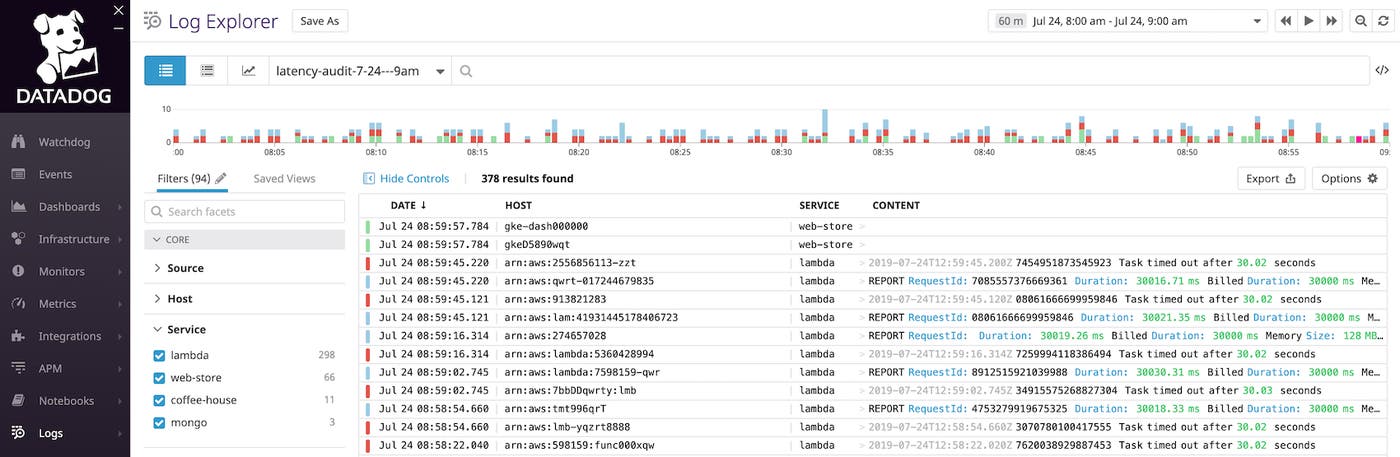
Task: Open log row arn:aws:lmb-yqzrt8888
Action: (x=875, y=427)
